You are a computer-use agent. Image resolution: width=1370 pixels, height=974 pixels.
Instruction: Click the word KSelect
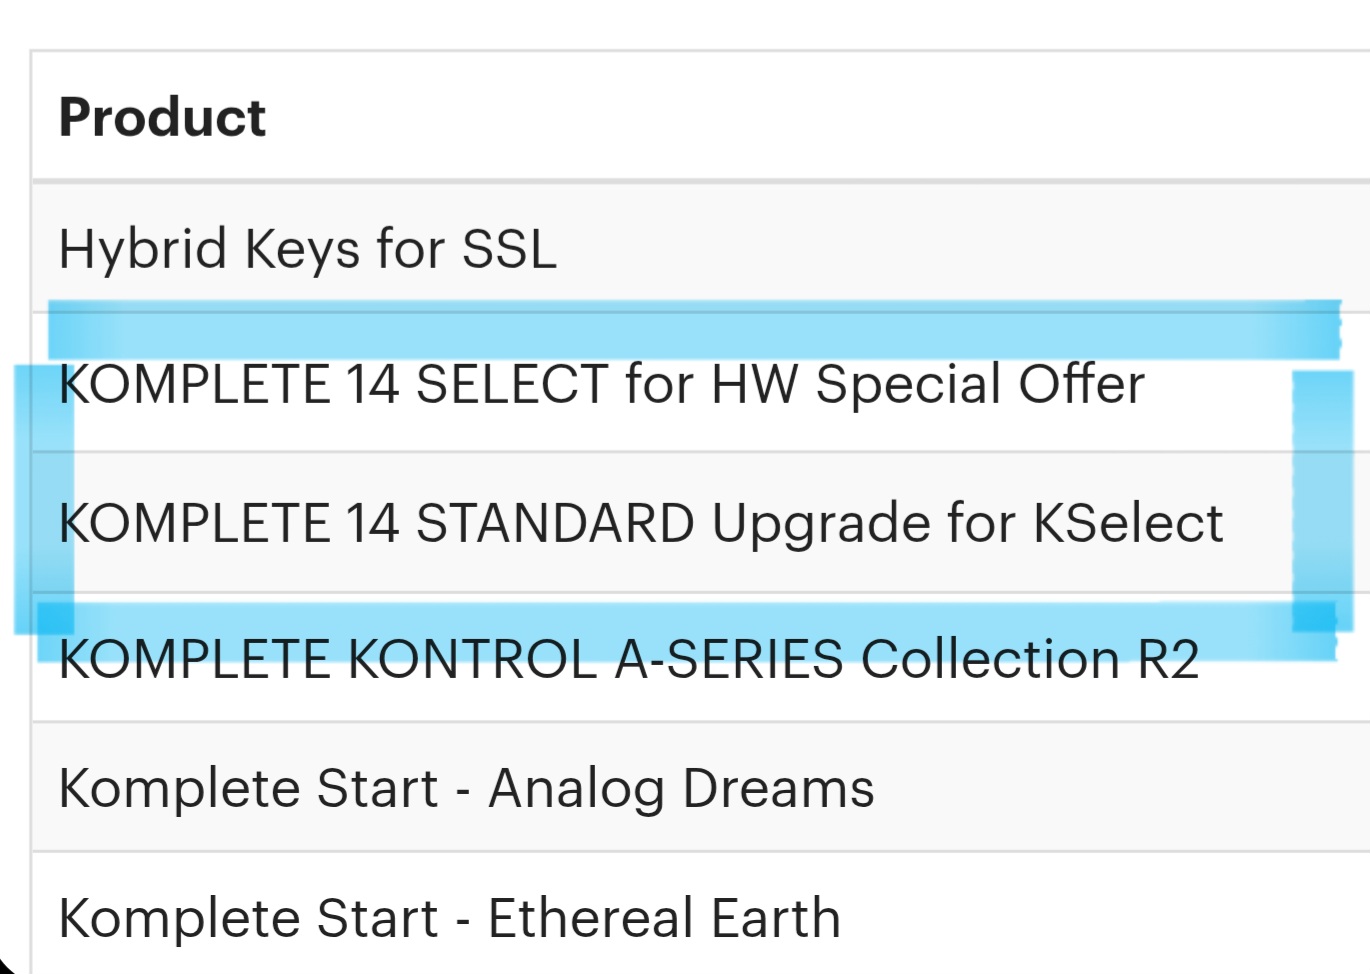[x=1128, y=523]
